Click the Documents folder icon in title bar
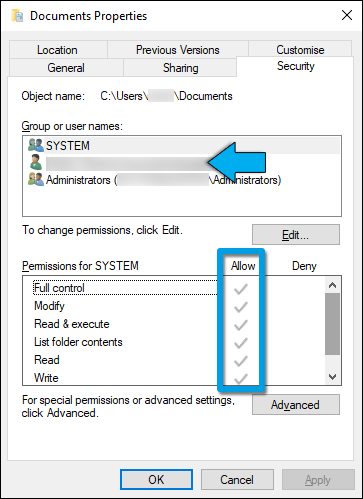This screenshot has height=499, width=363. coord(17,16)
